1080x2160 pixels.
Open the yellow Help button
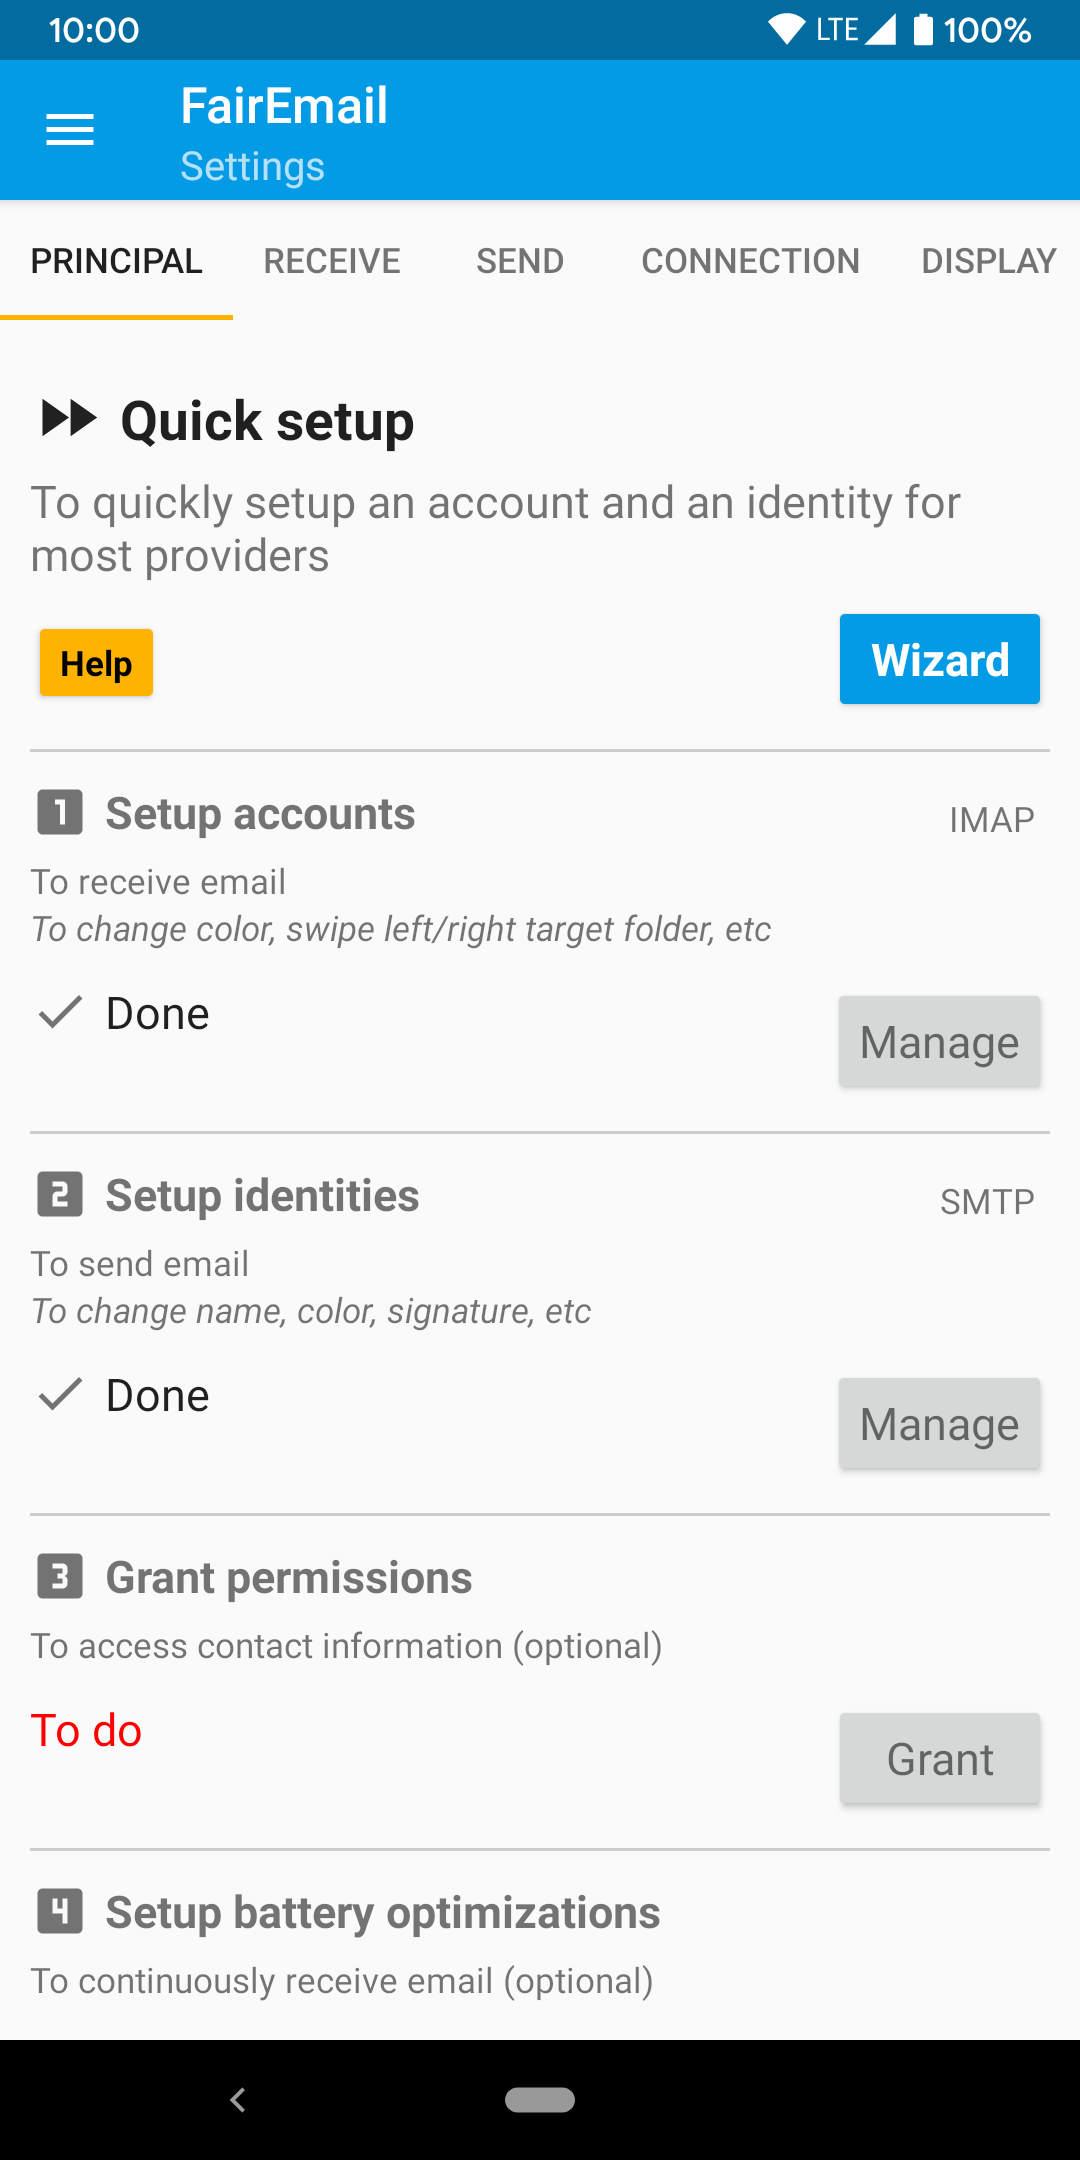tap(96, 663)
